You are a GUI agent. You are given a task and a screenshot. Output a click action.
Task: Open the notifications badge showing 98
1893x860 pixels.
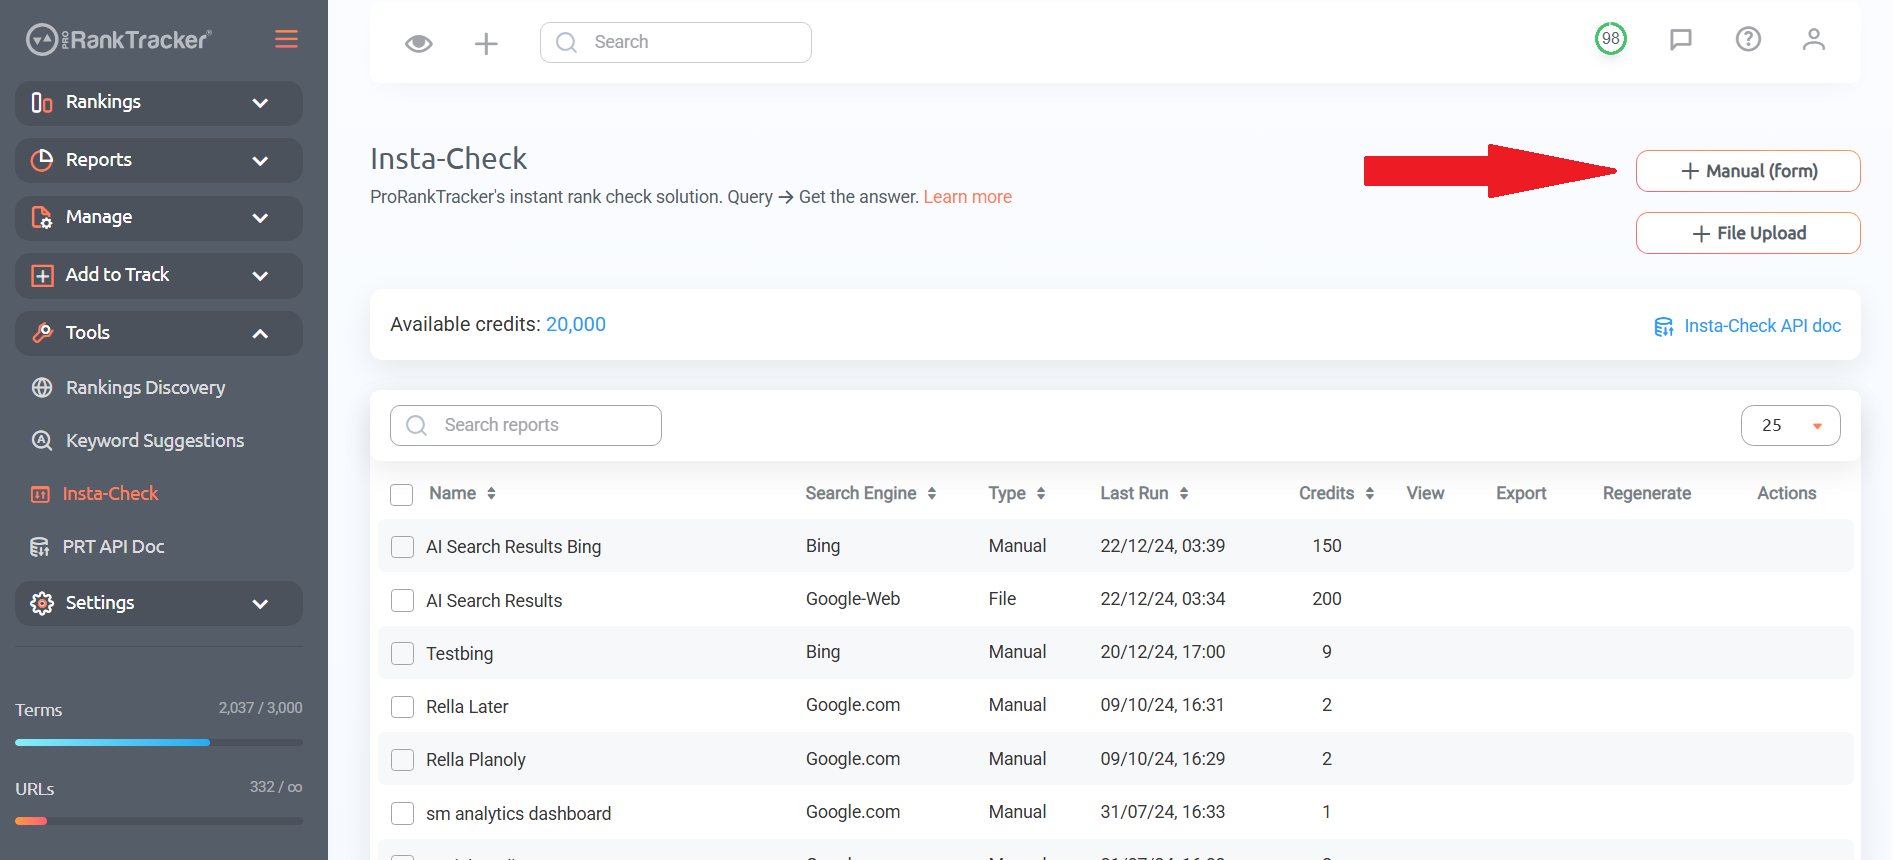click(x=1610, y=39)
